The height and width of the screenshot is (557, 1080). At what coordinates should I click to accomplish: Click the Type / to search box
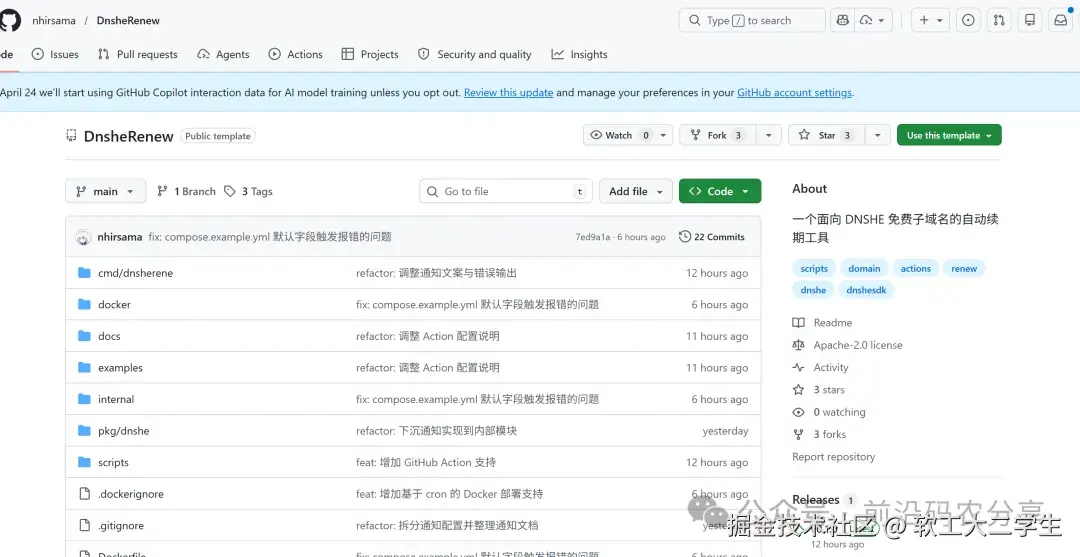pos(752,21)
